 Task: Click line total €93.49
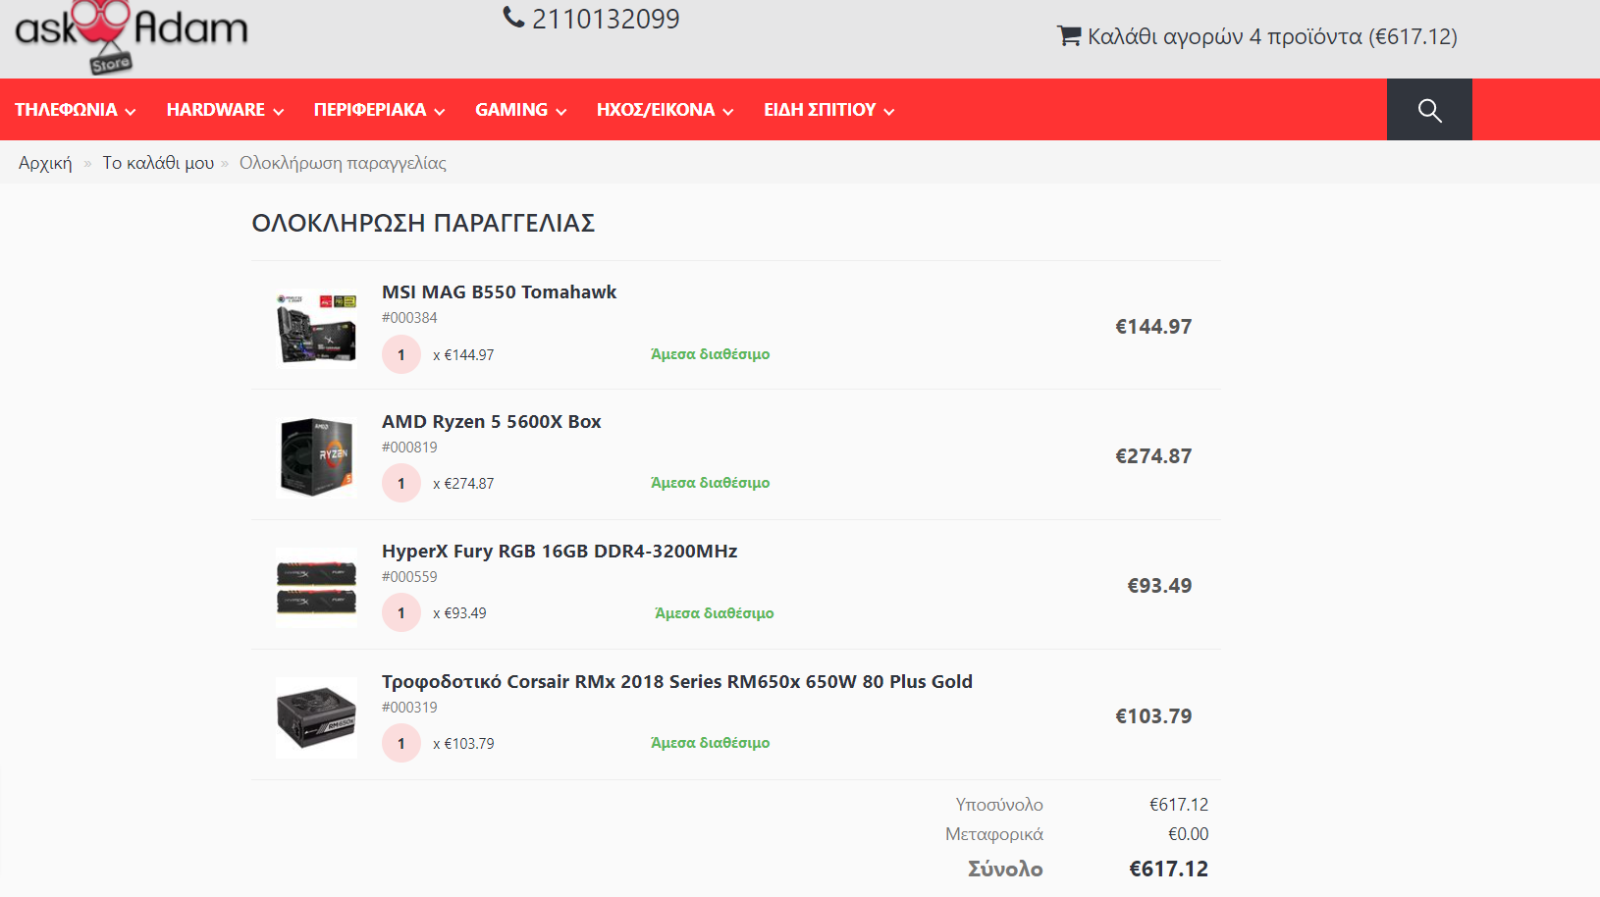1160,586
